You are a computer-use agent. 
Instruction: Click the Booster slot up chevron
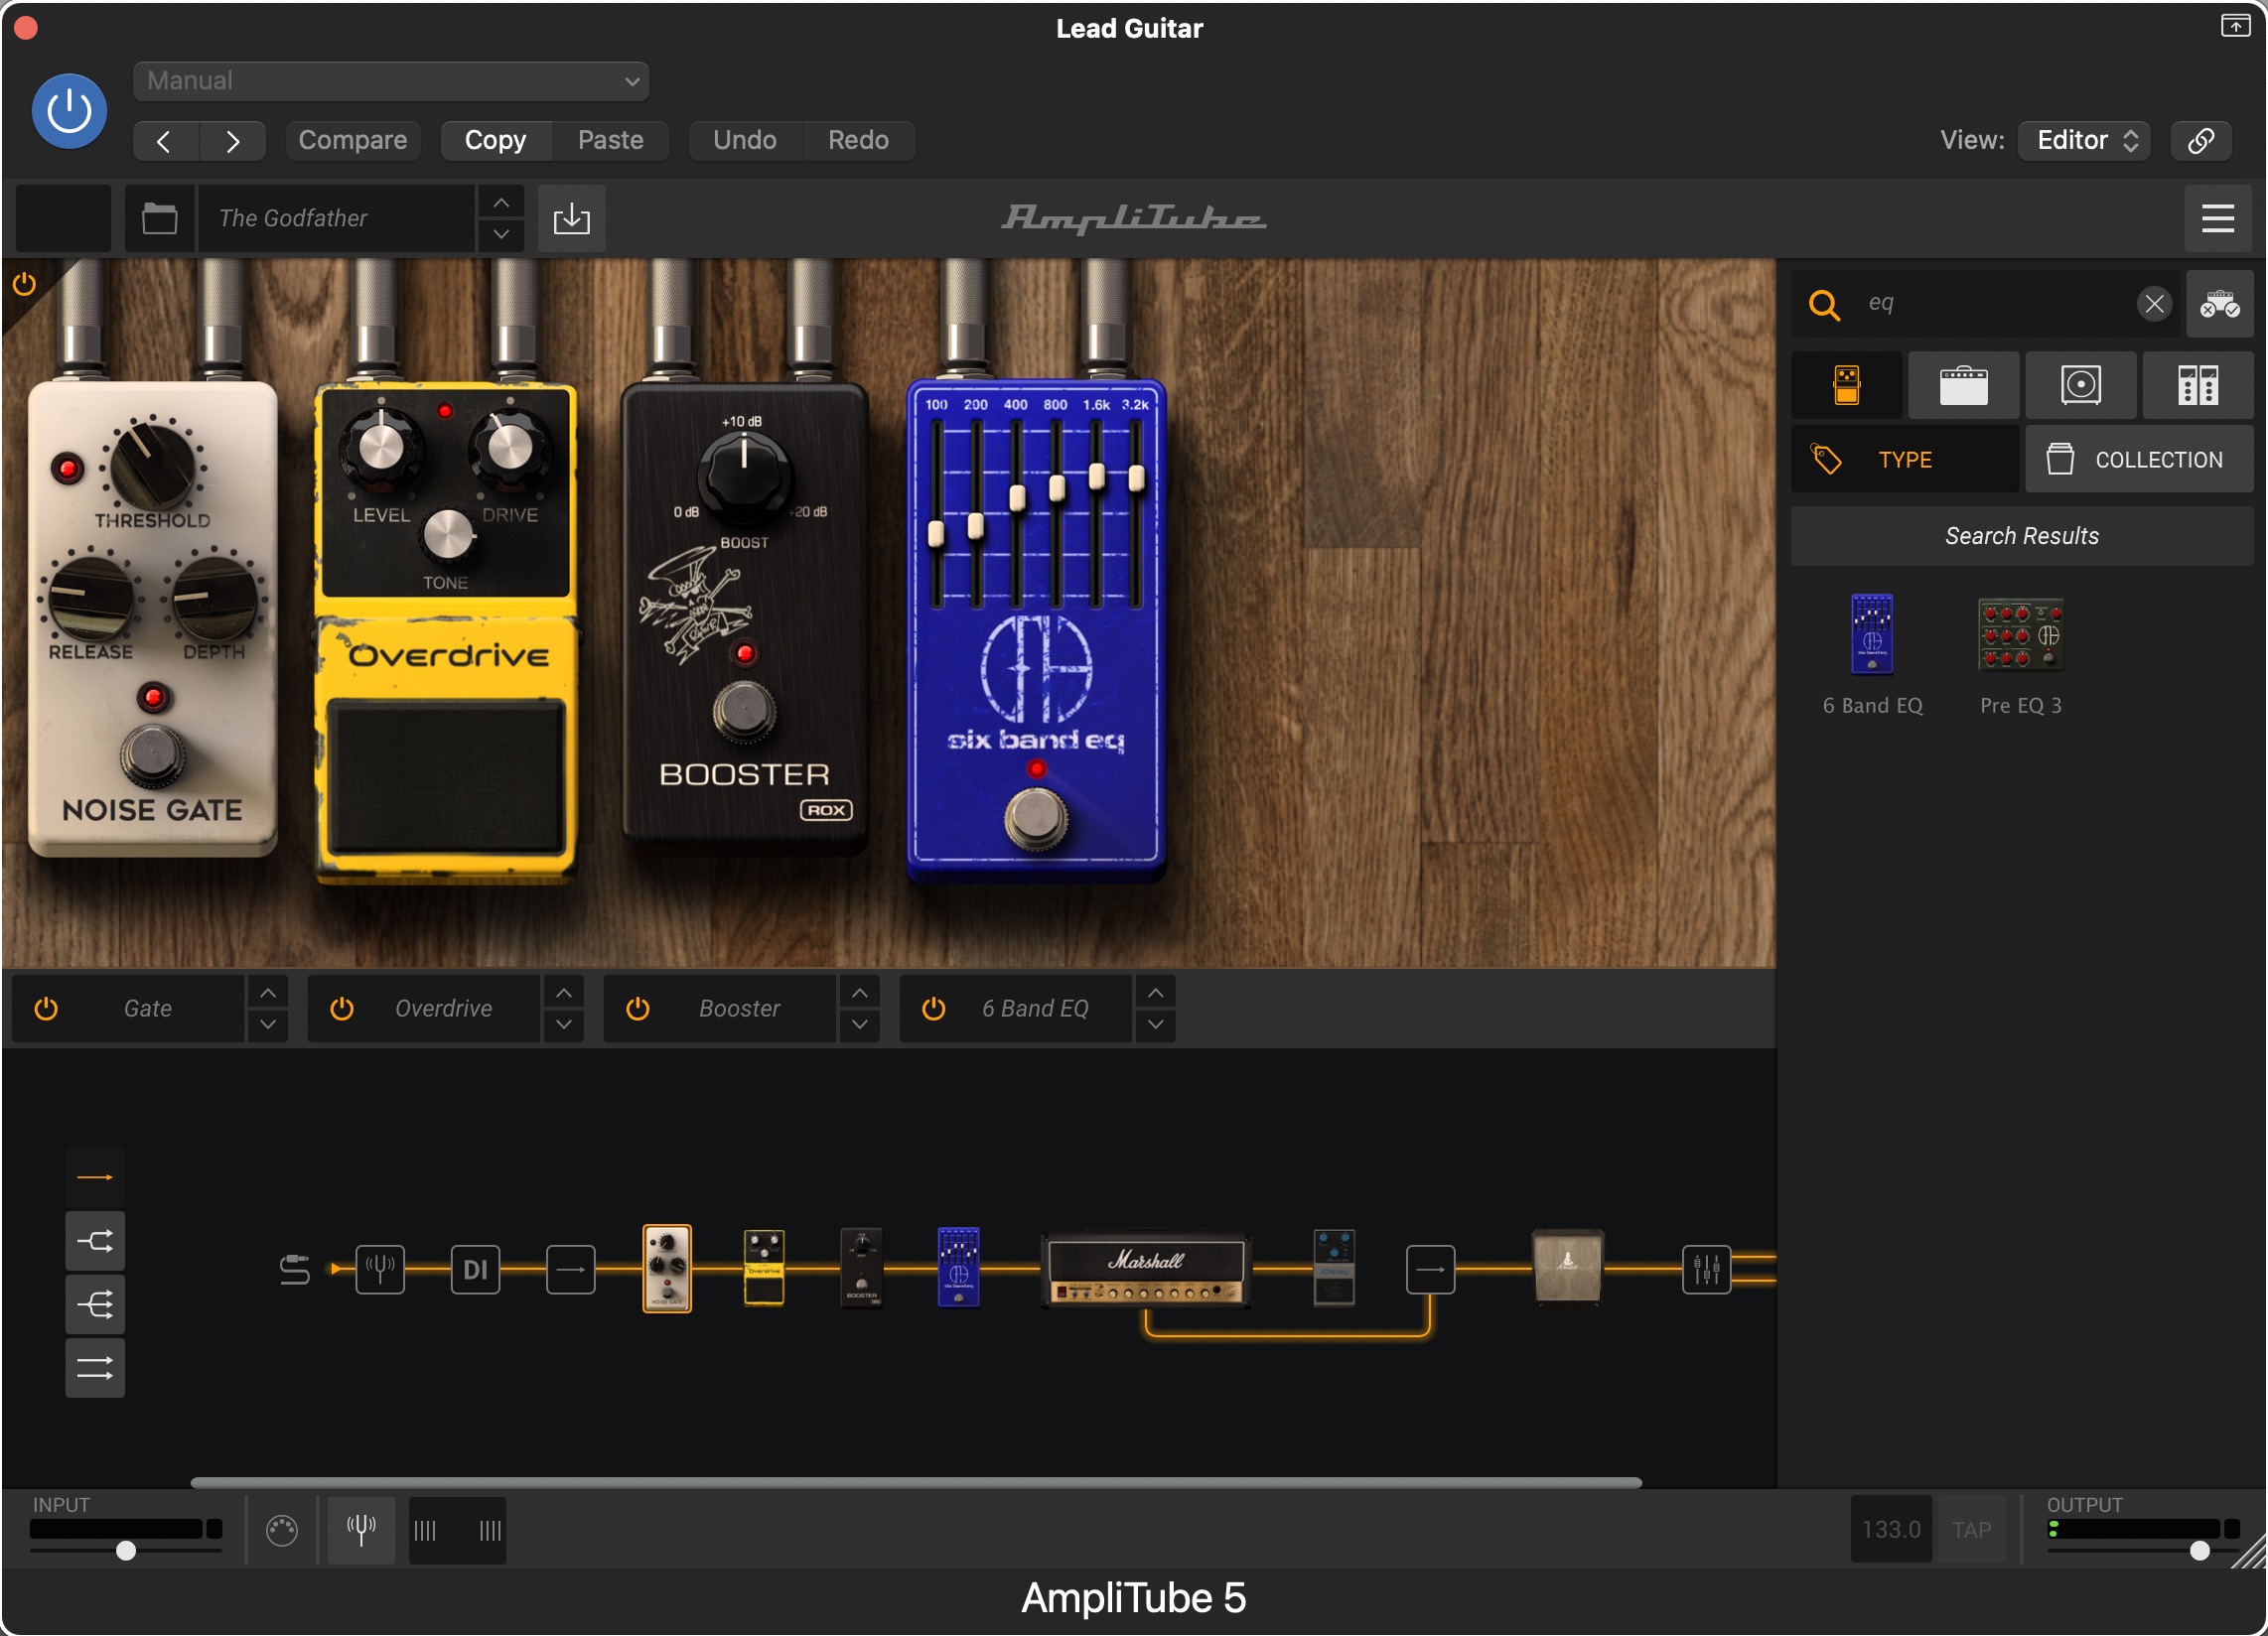860,993
